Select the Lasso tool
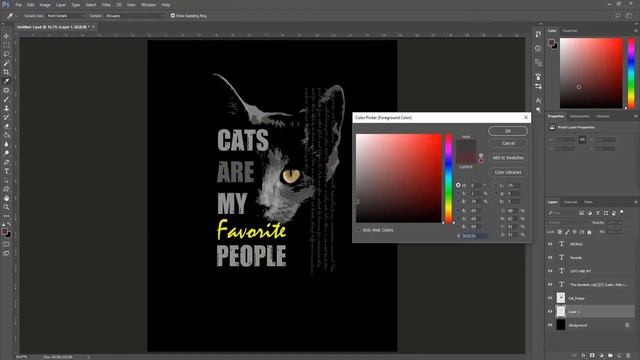640x360 pixels. pyautogui.click(x=6, y=54)
